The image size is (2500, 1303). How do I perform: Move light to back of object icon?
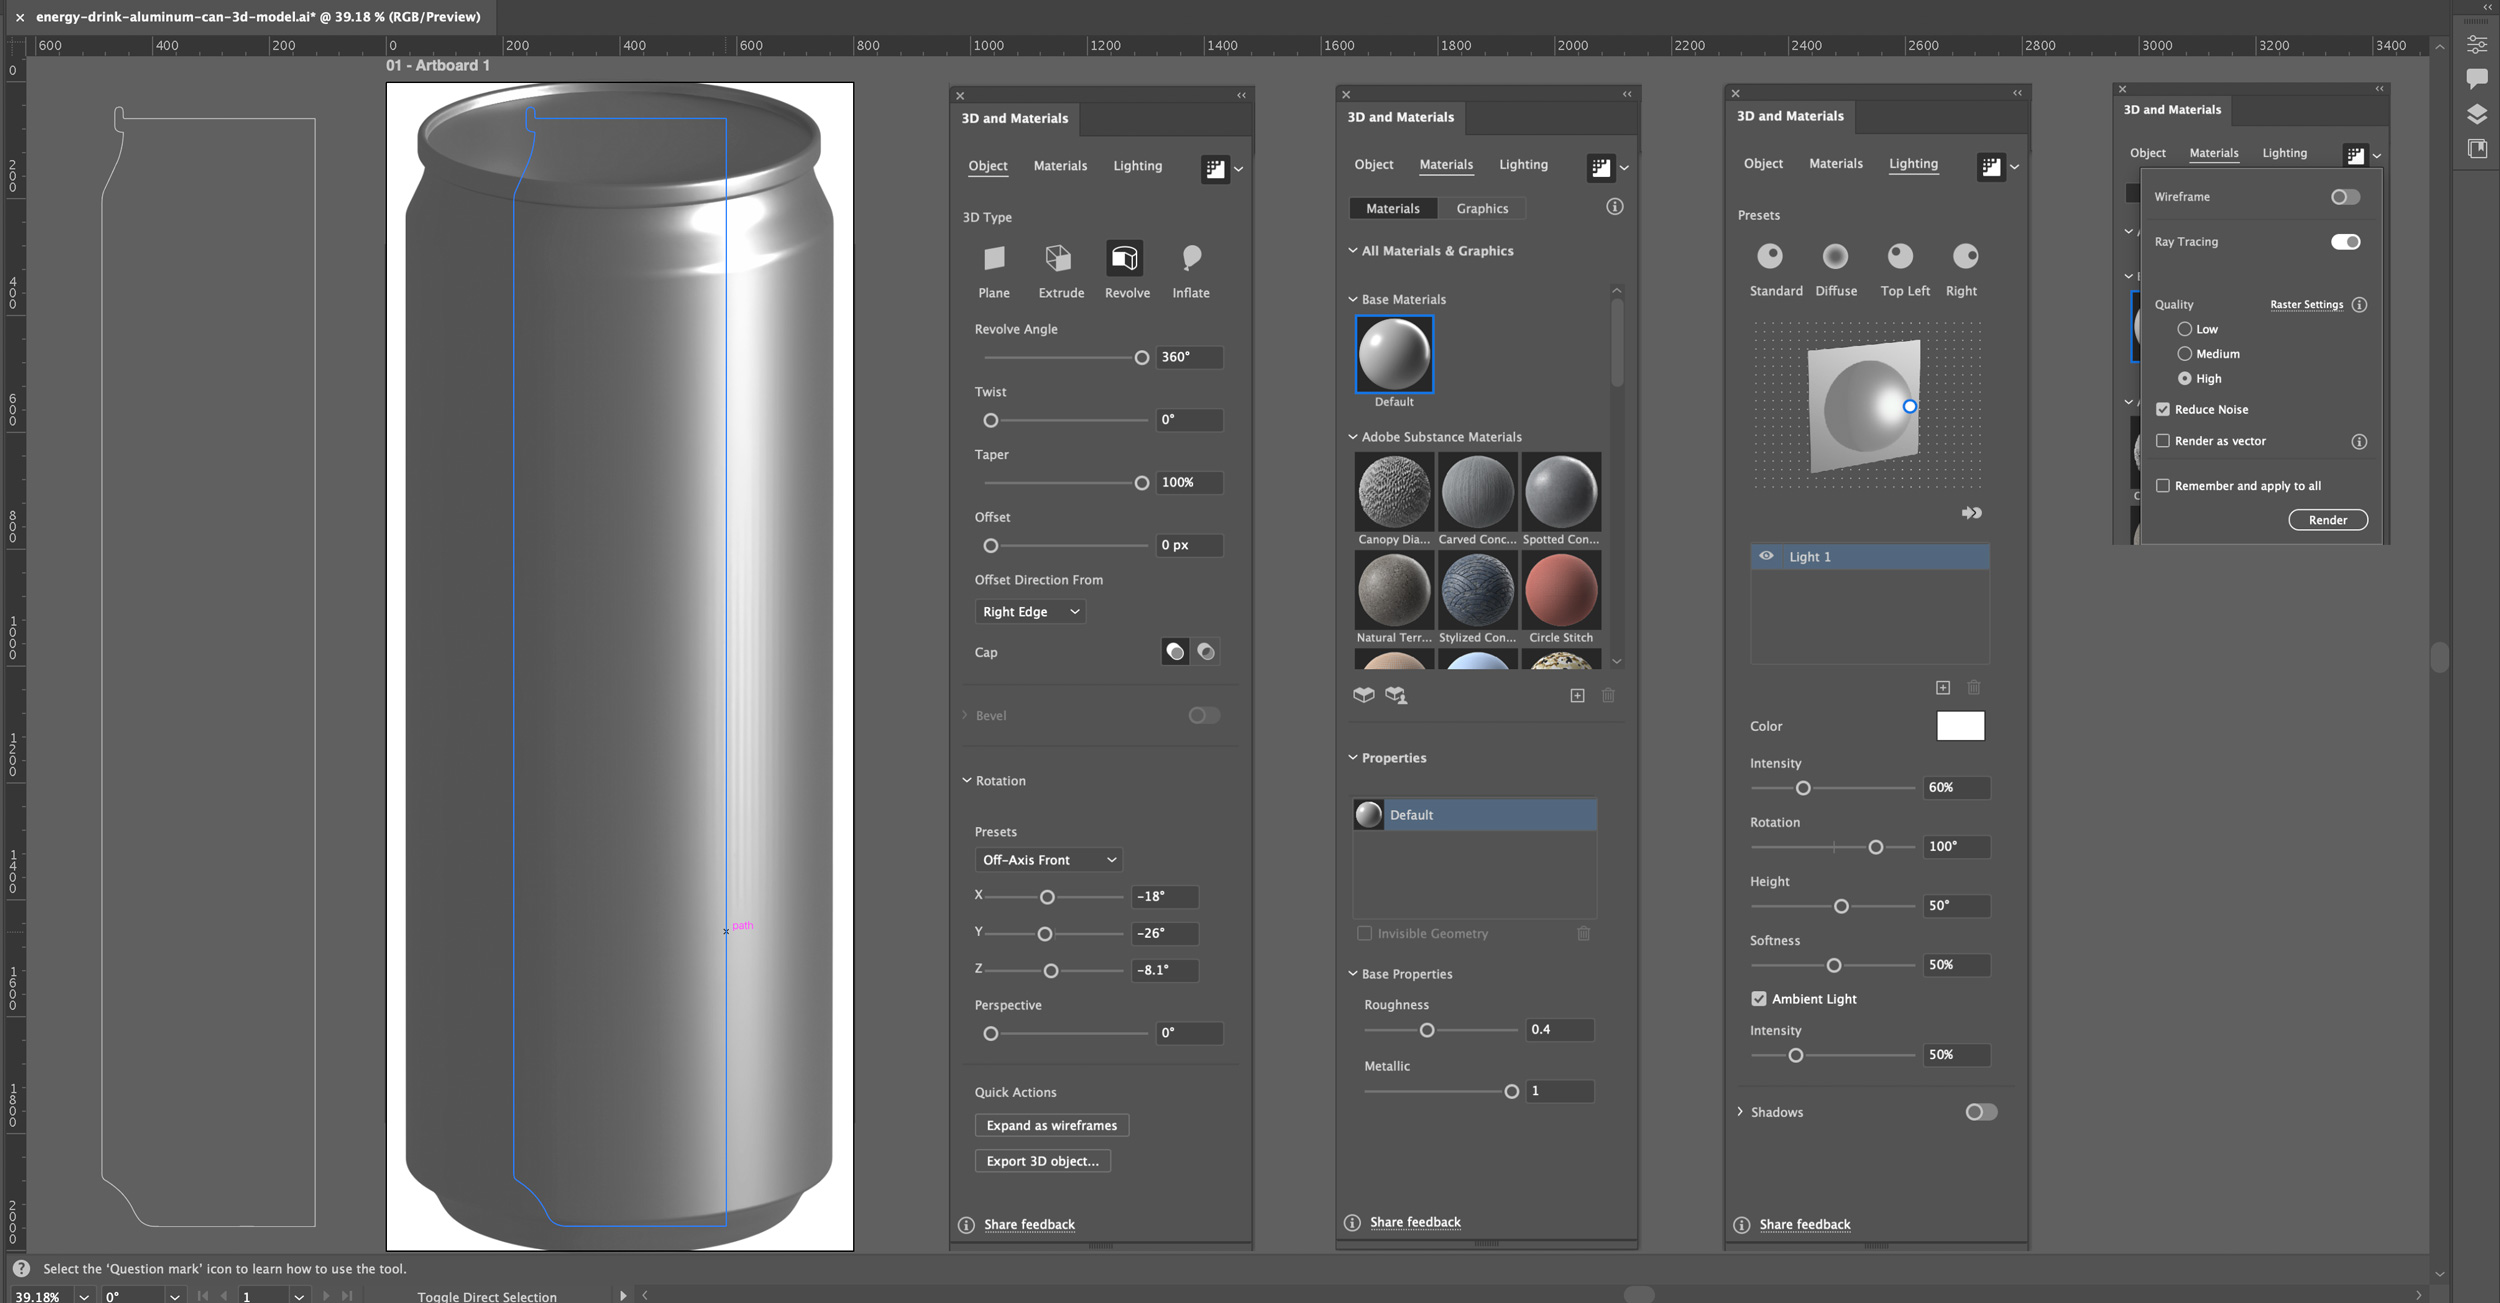pos(1971,513)
